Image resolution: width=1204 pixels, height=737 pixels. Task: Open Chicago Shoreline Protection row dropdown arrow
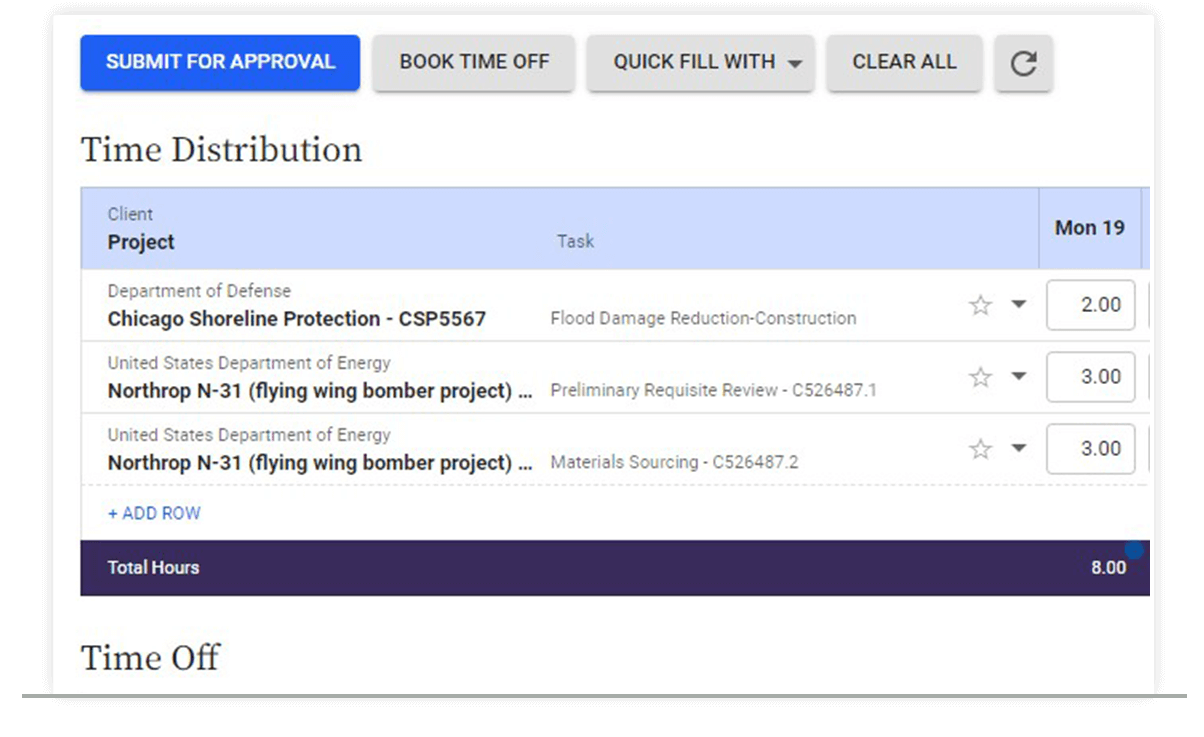1018,304
